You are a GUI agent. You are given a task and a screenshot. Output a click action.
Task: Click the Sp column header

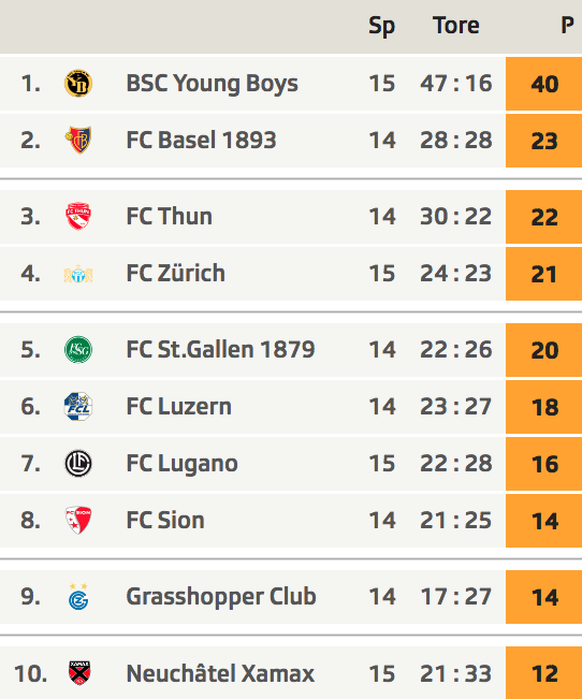381,26
